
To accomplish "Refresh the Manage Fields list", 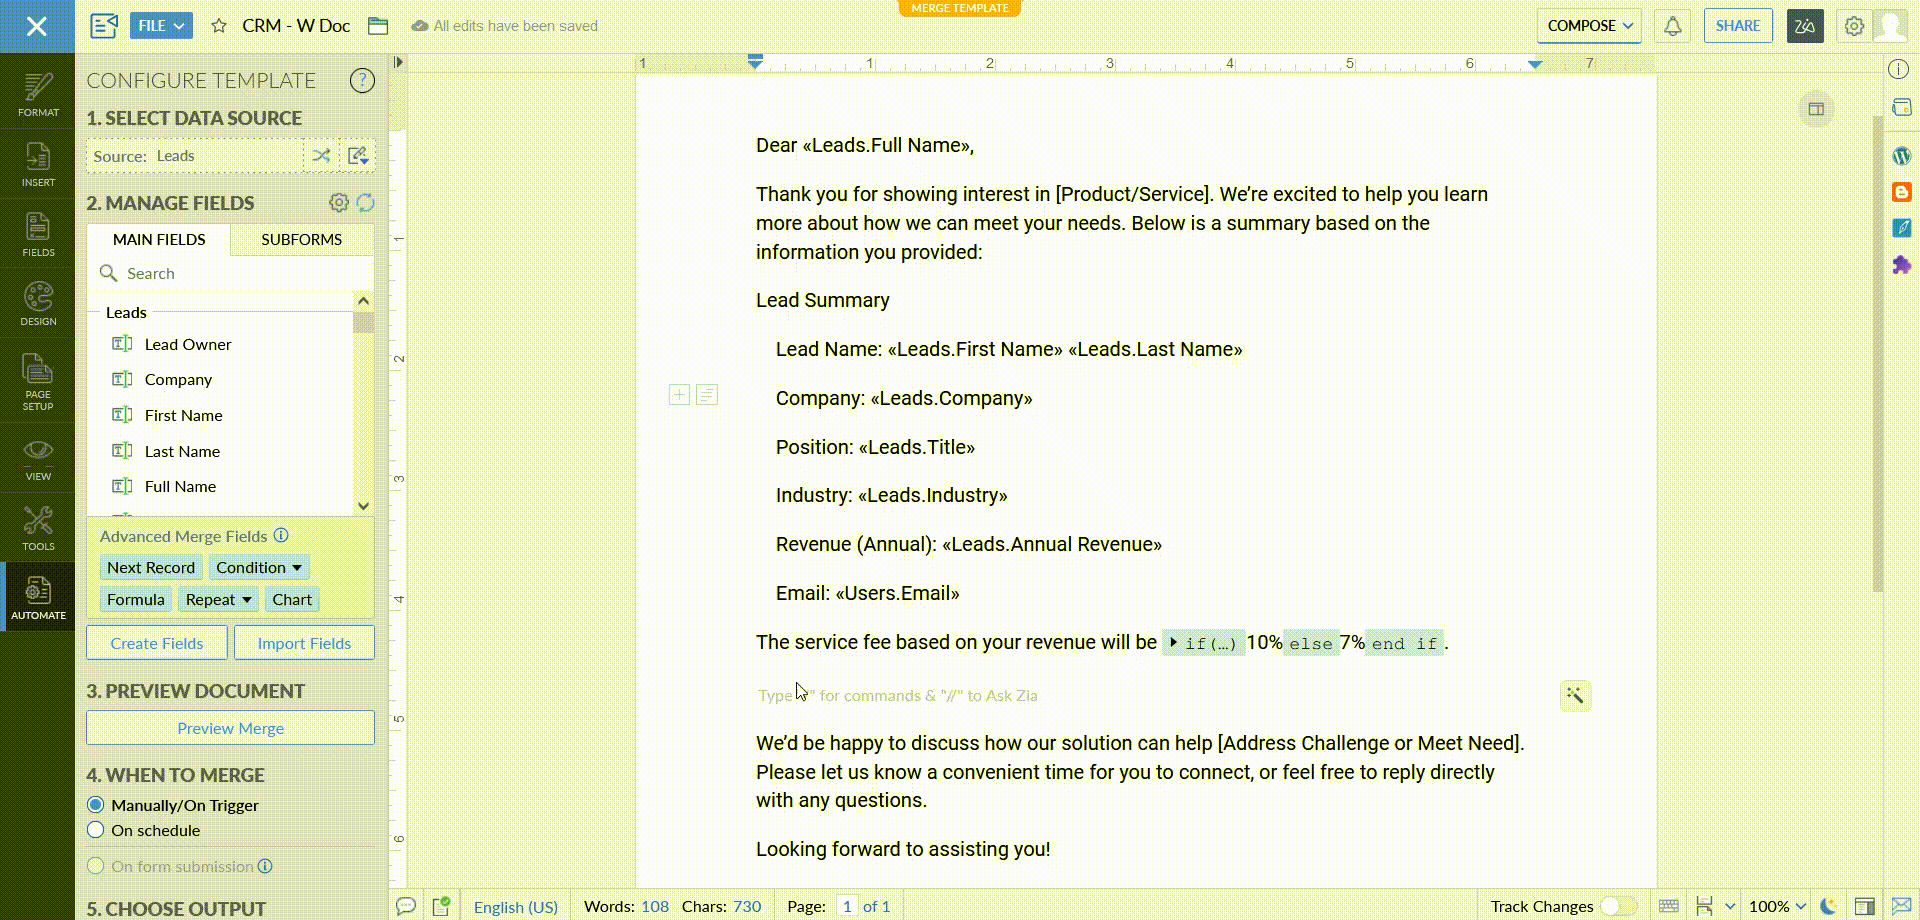I will (x=366, y=203).
